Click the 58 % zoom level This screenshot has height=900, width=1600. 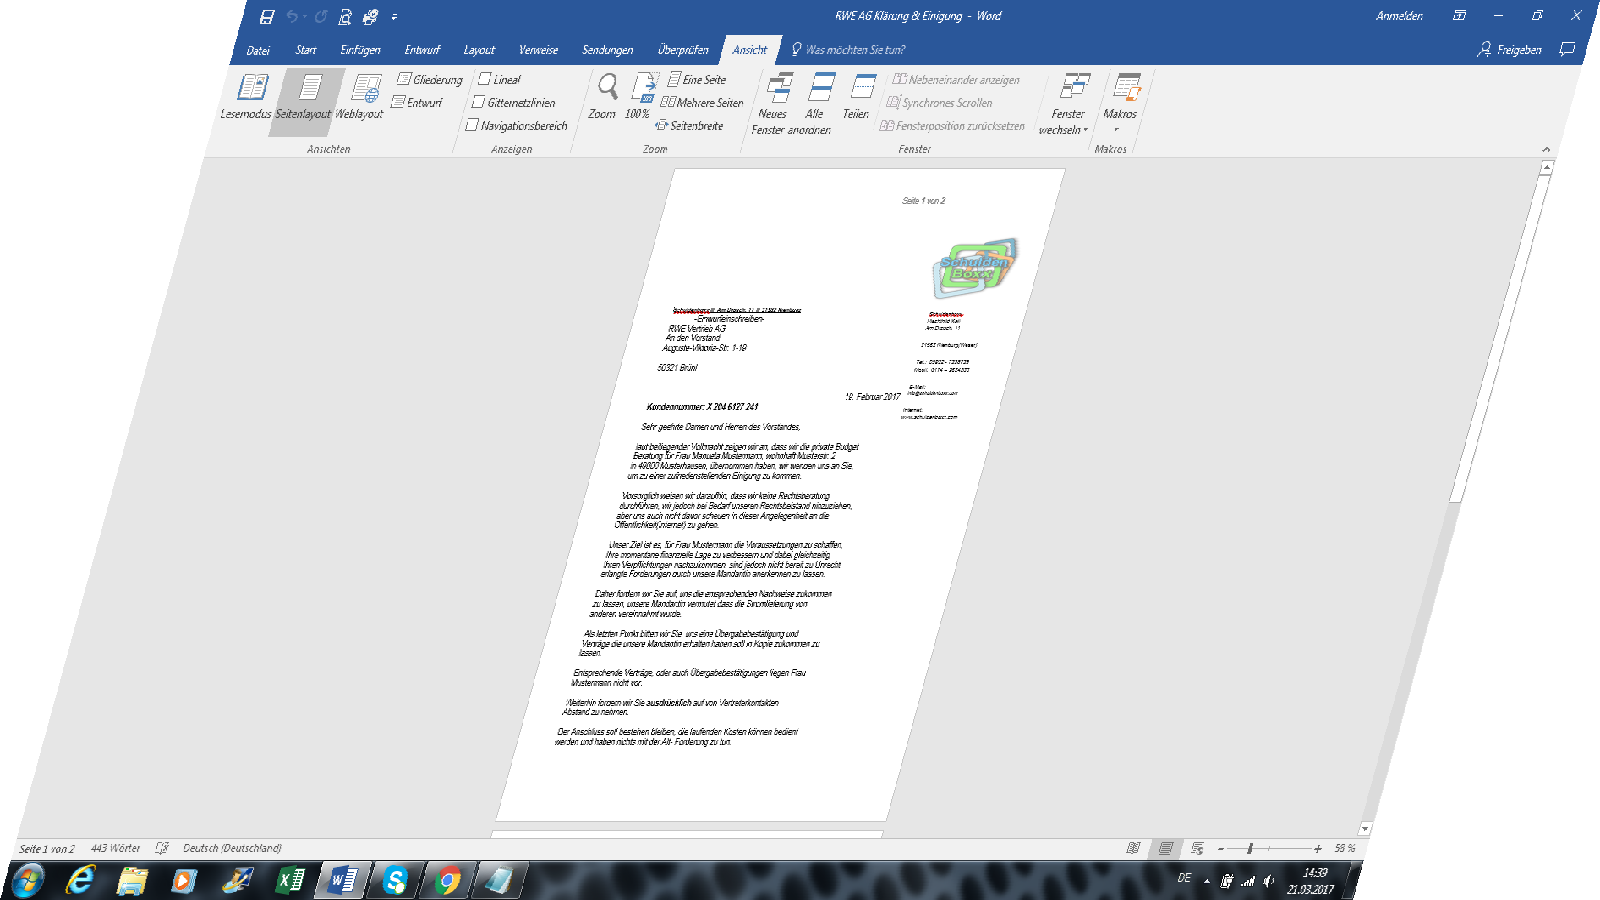[x=1345, y=848]
